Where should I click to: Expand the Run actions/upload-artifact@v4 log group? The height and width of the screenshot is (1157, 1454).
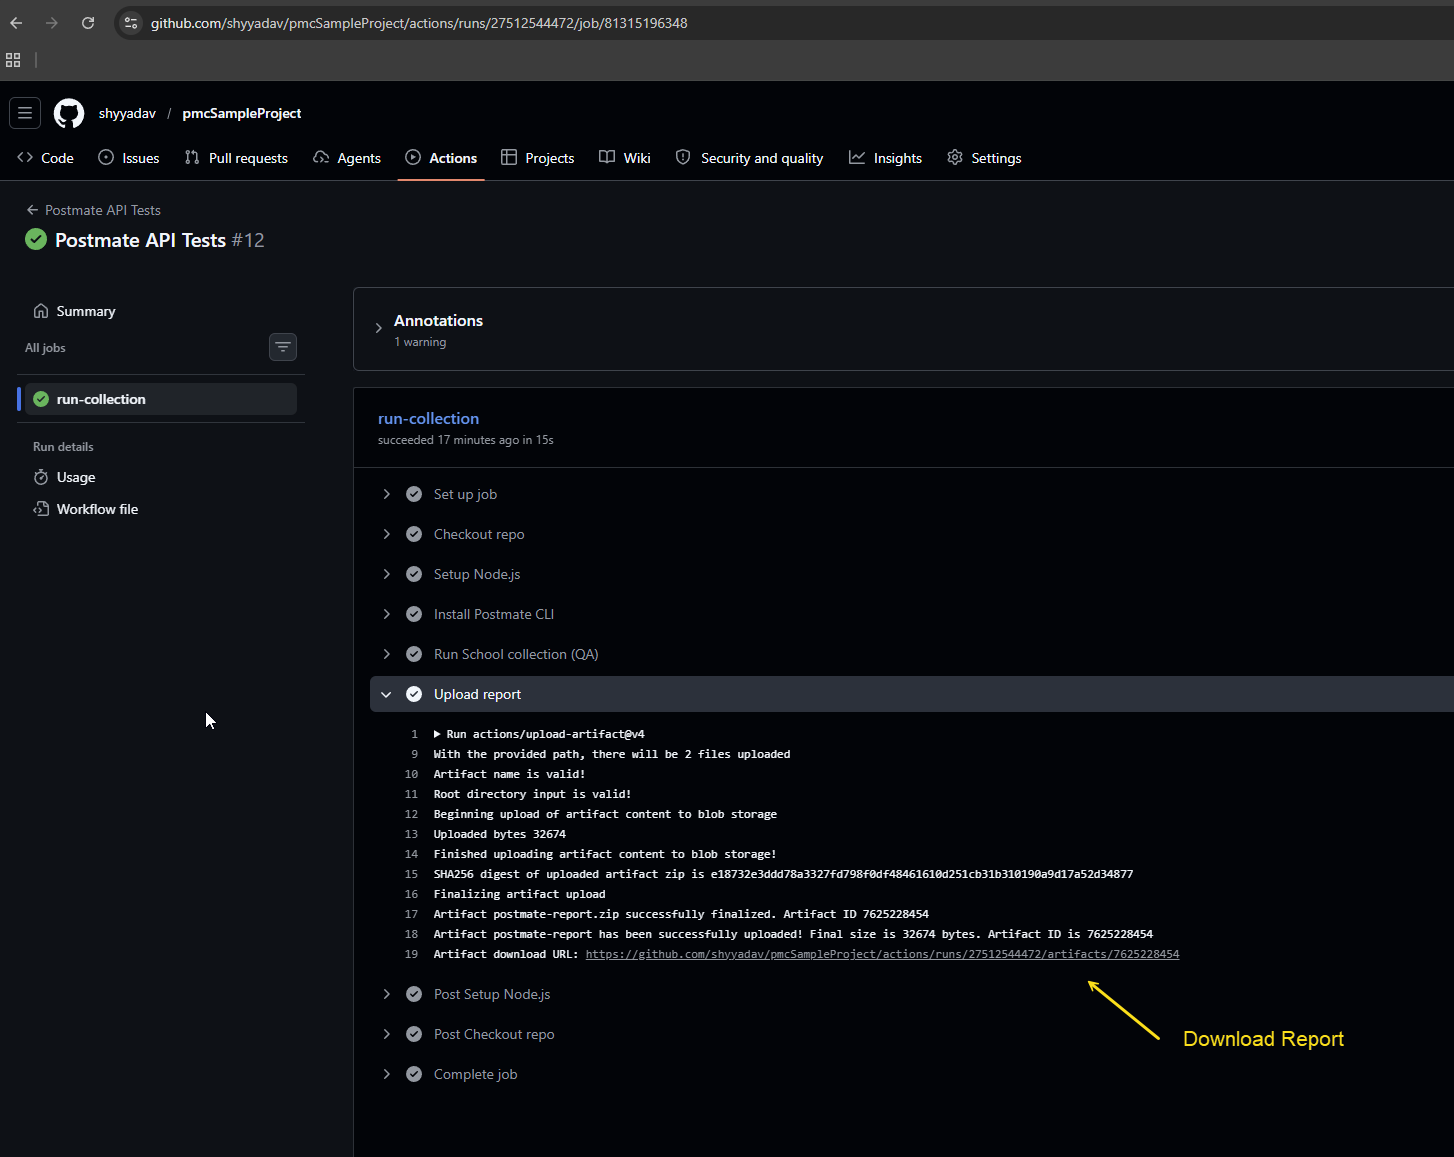coord(437,734)
